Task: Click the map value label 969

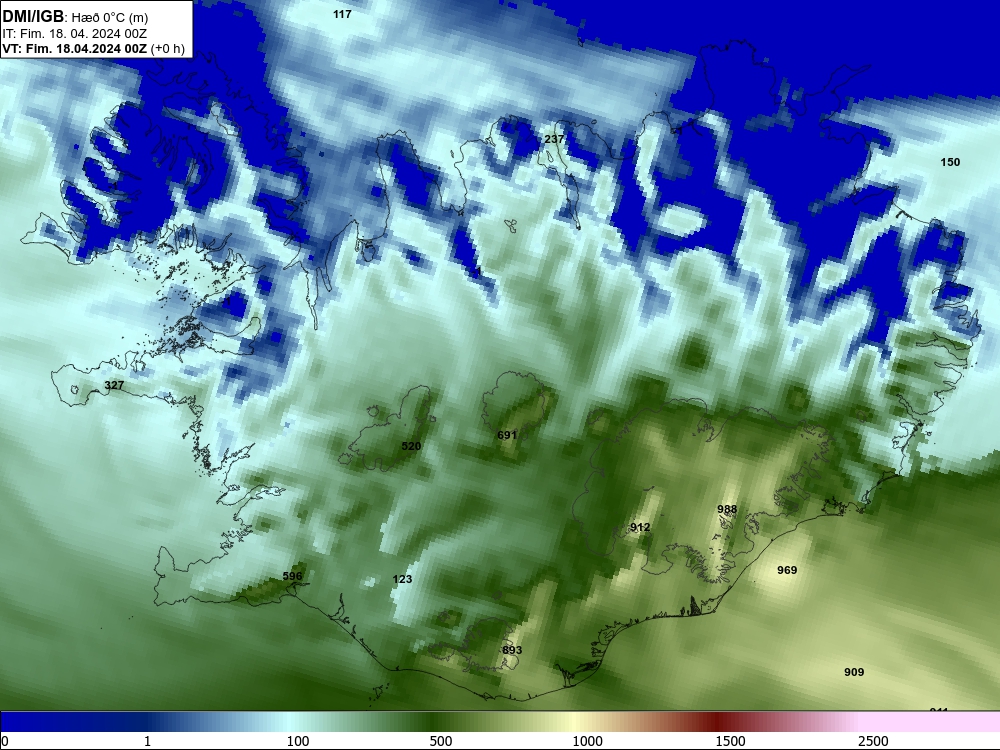Action: 787,570
